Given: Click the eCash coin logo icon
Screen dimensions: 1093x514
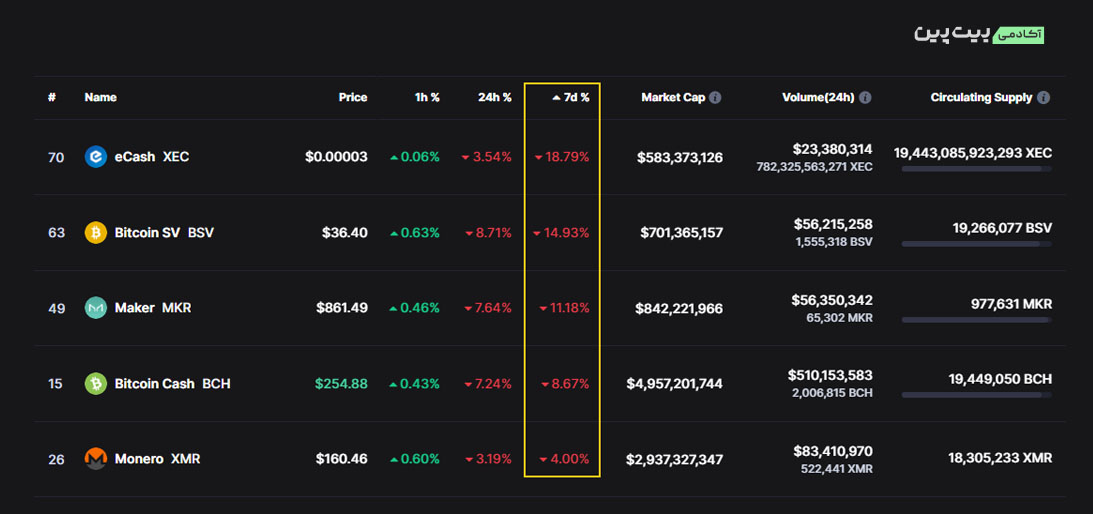Looking at the screenshot, I should click(x=95, y=157).
